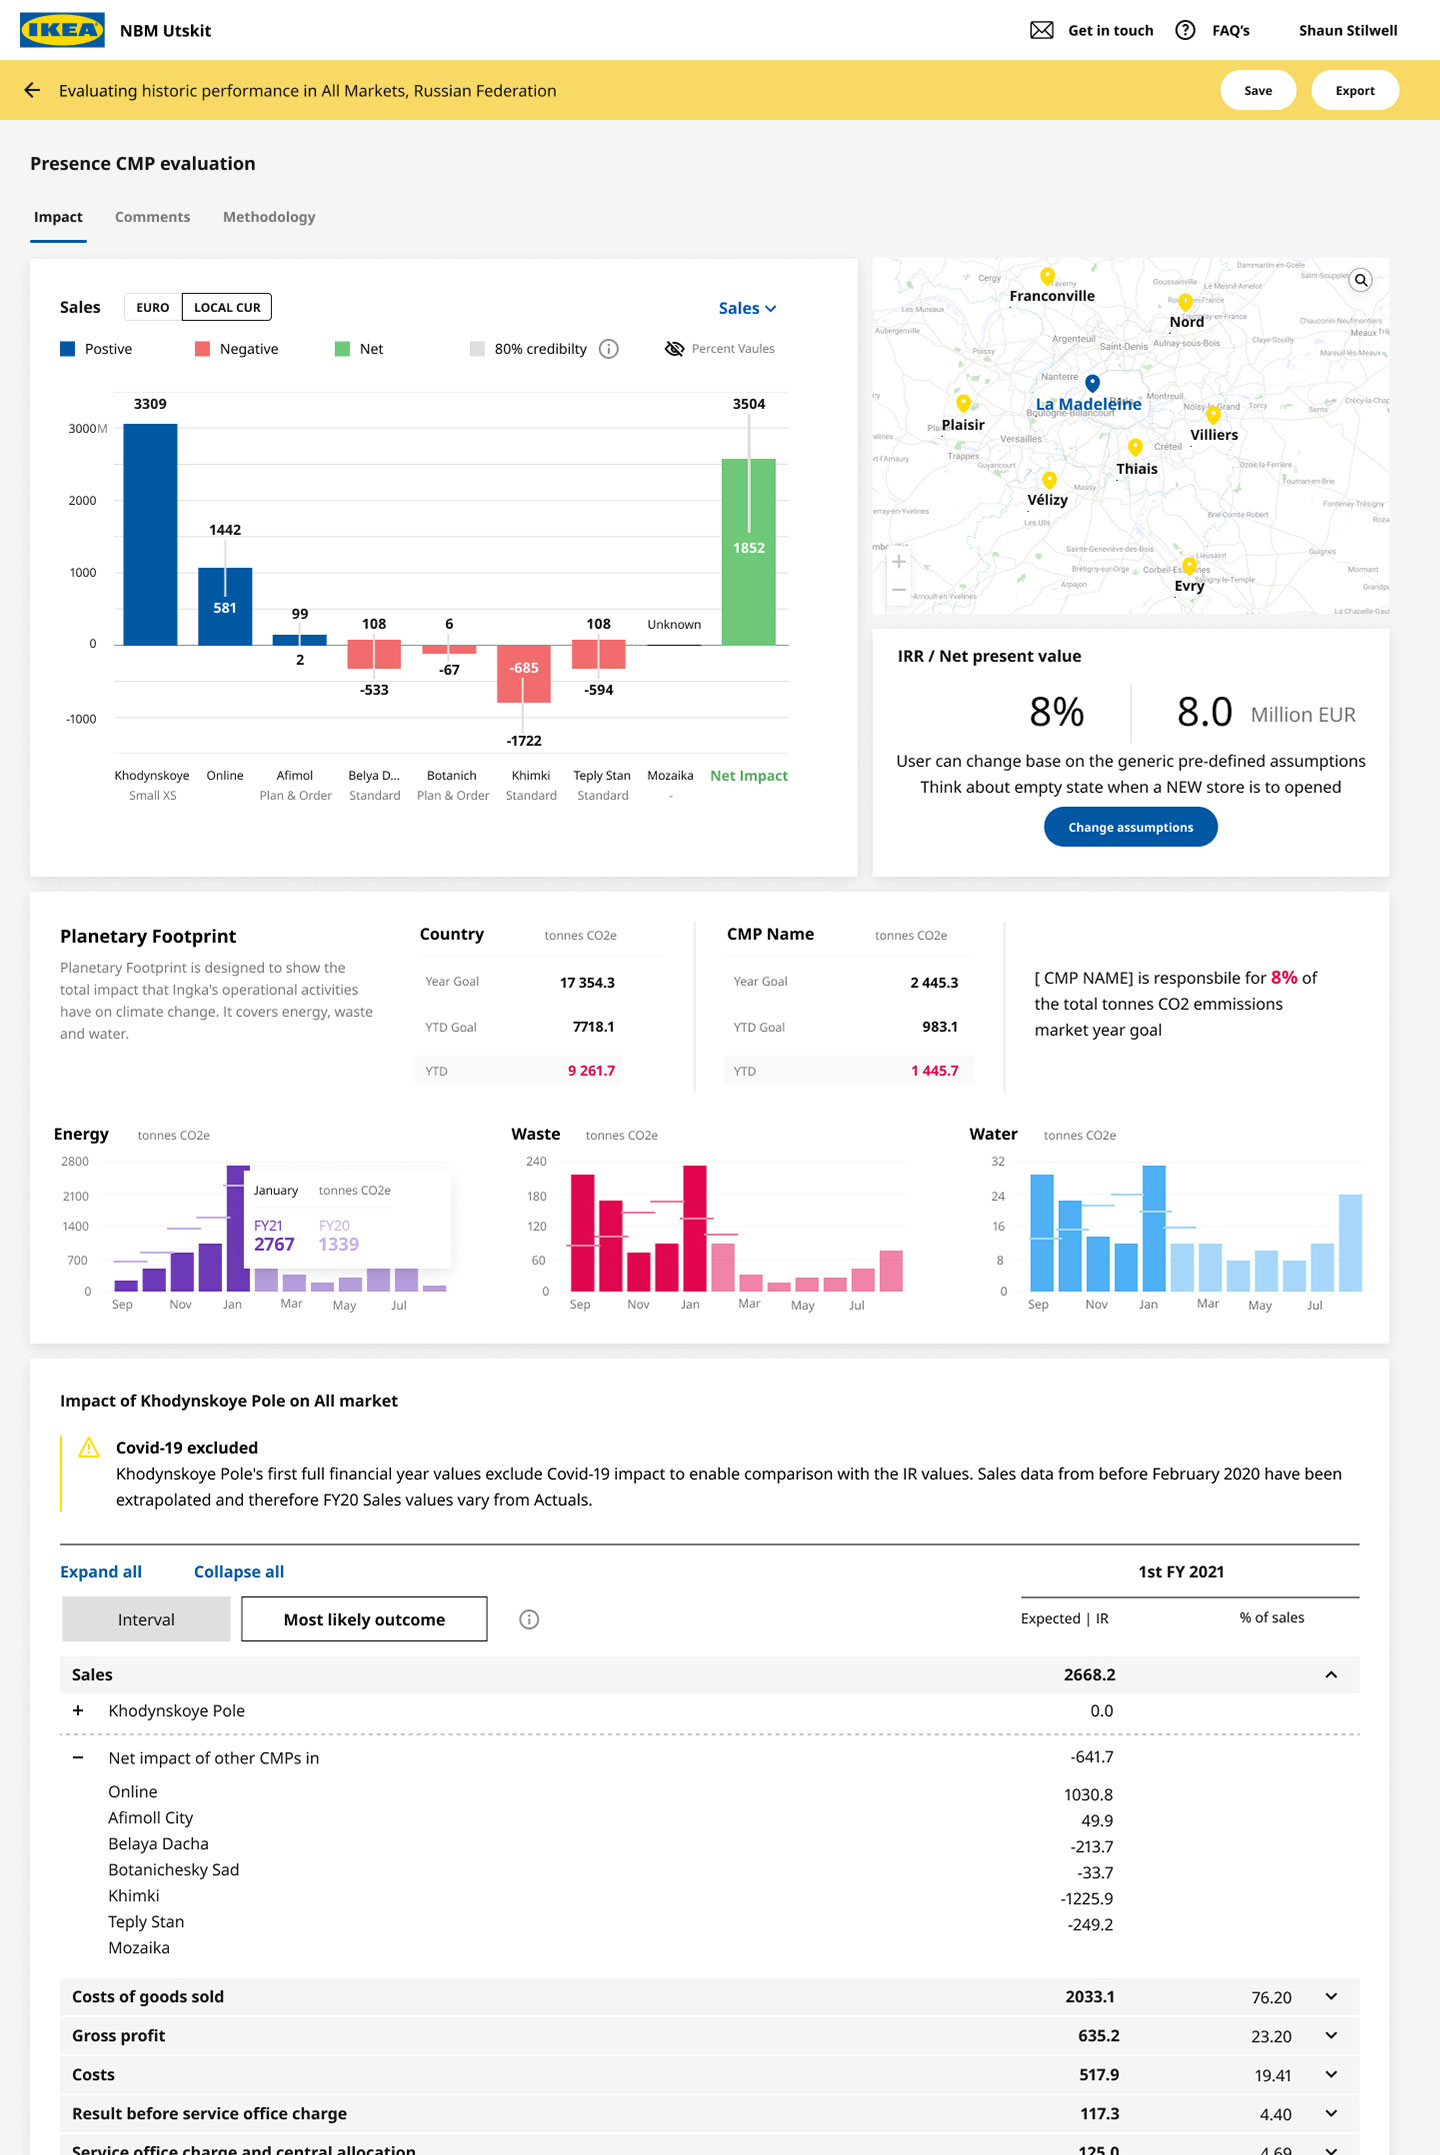1440x2155 pixels.
Task: Open the Sales chart dropdown
Action: point(747,308)
